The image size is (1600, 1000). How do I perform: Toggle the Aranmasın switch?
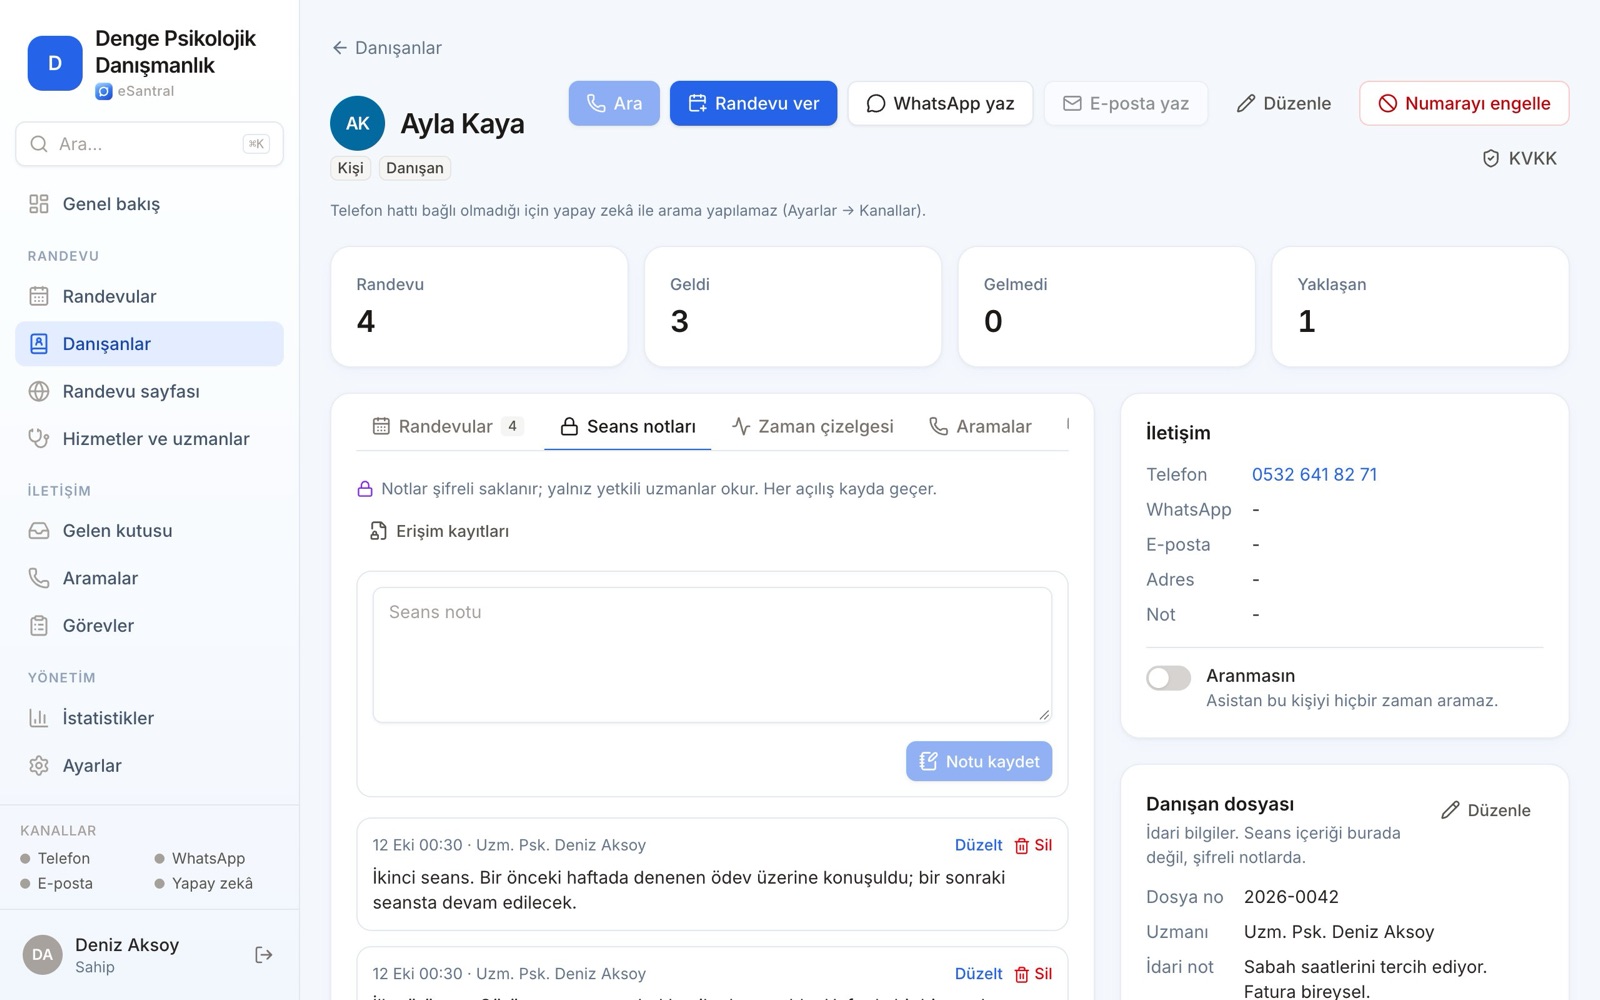tap(1168, 678)
